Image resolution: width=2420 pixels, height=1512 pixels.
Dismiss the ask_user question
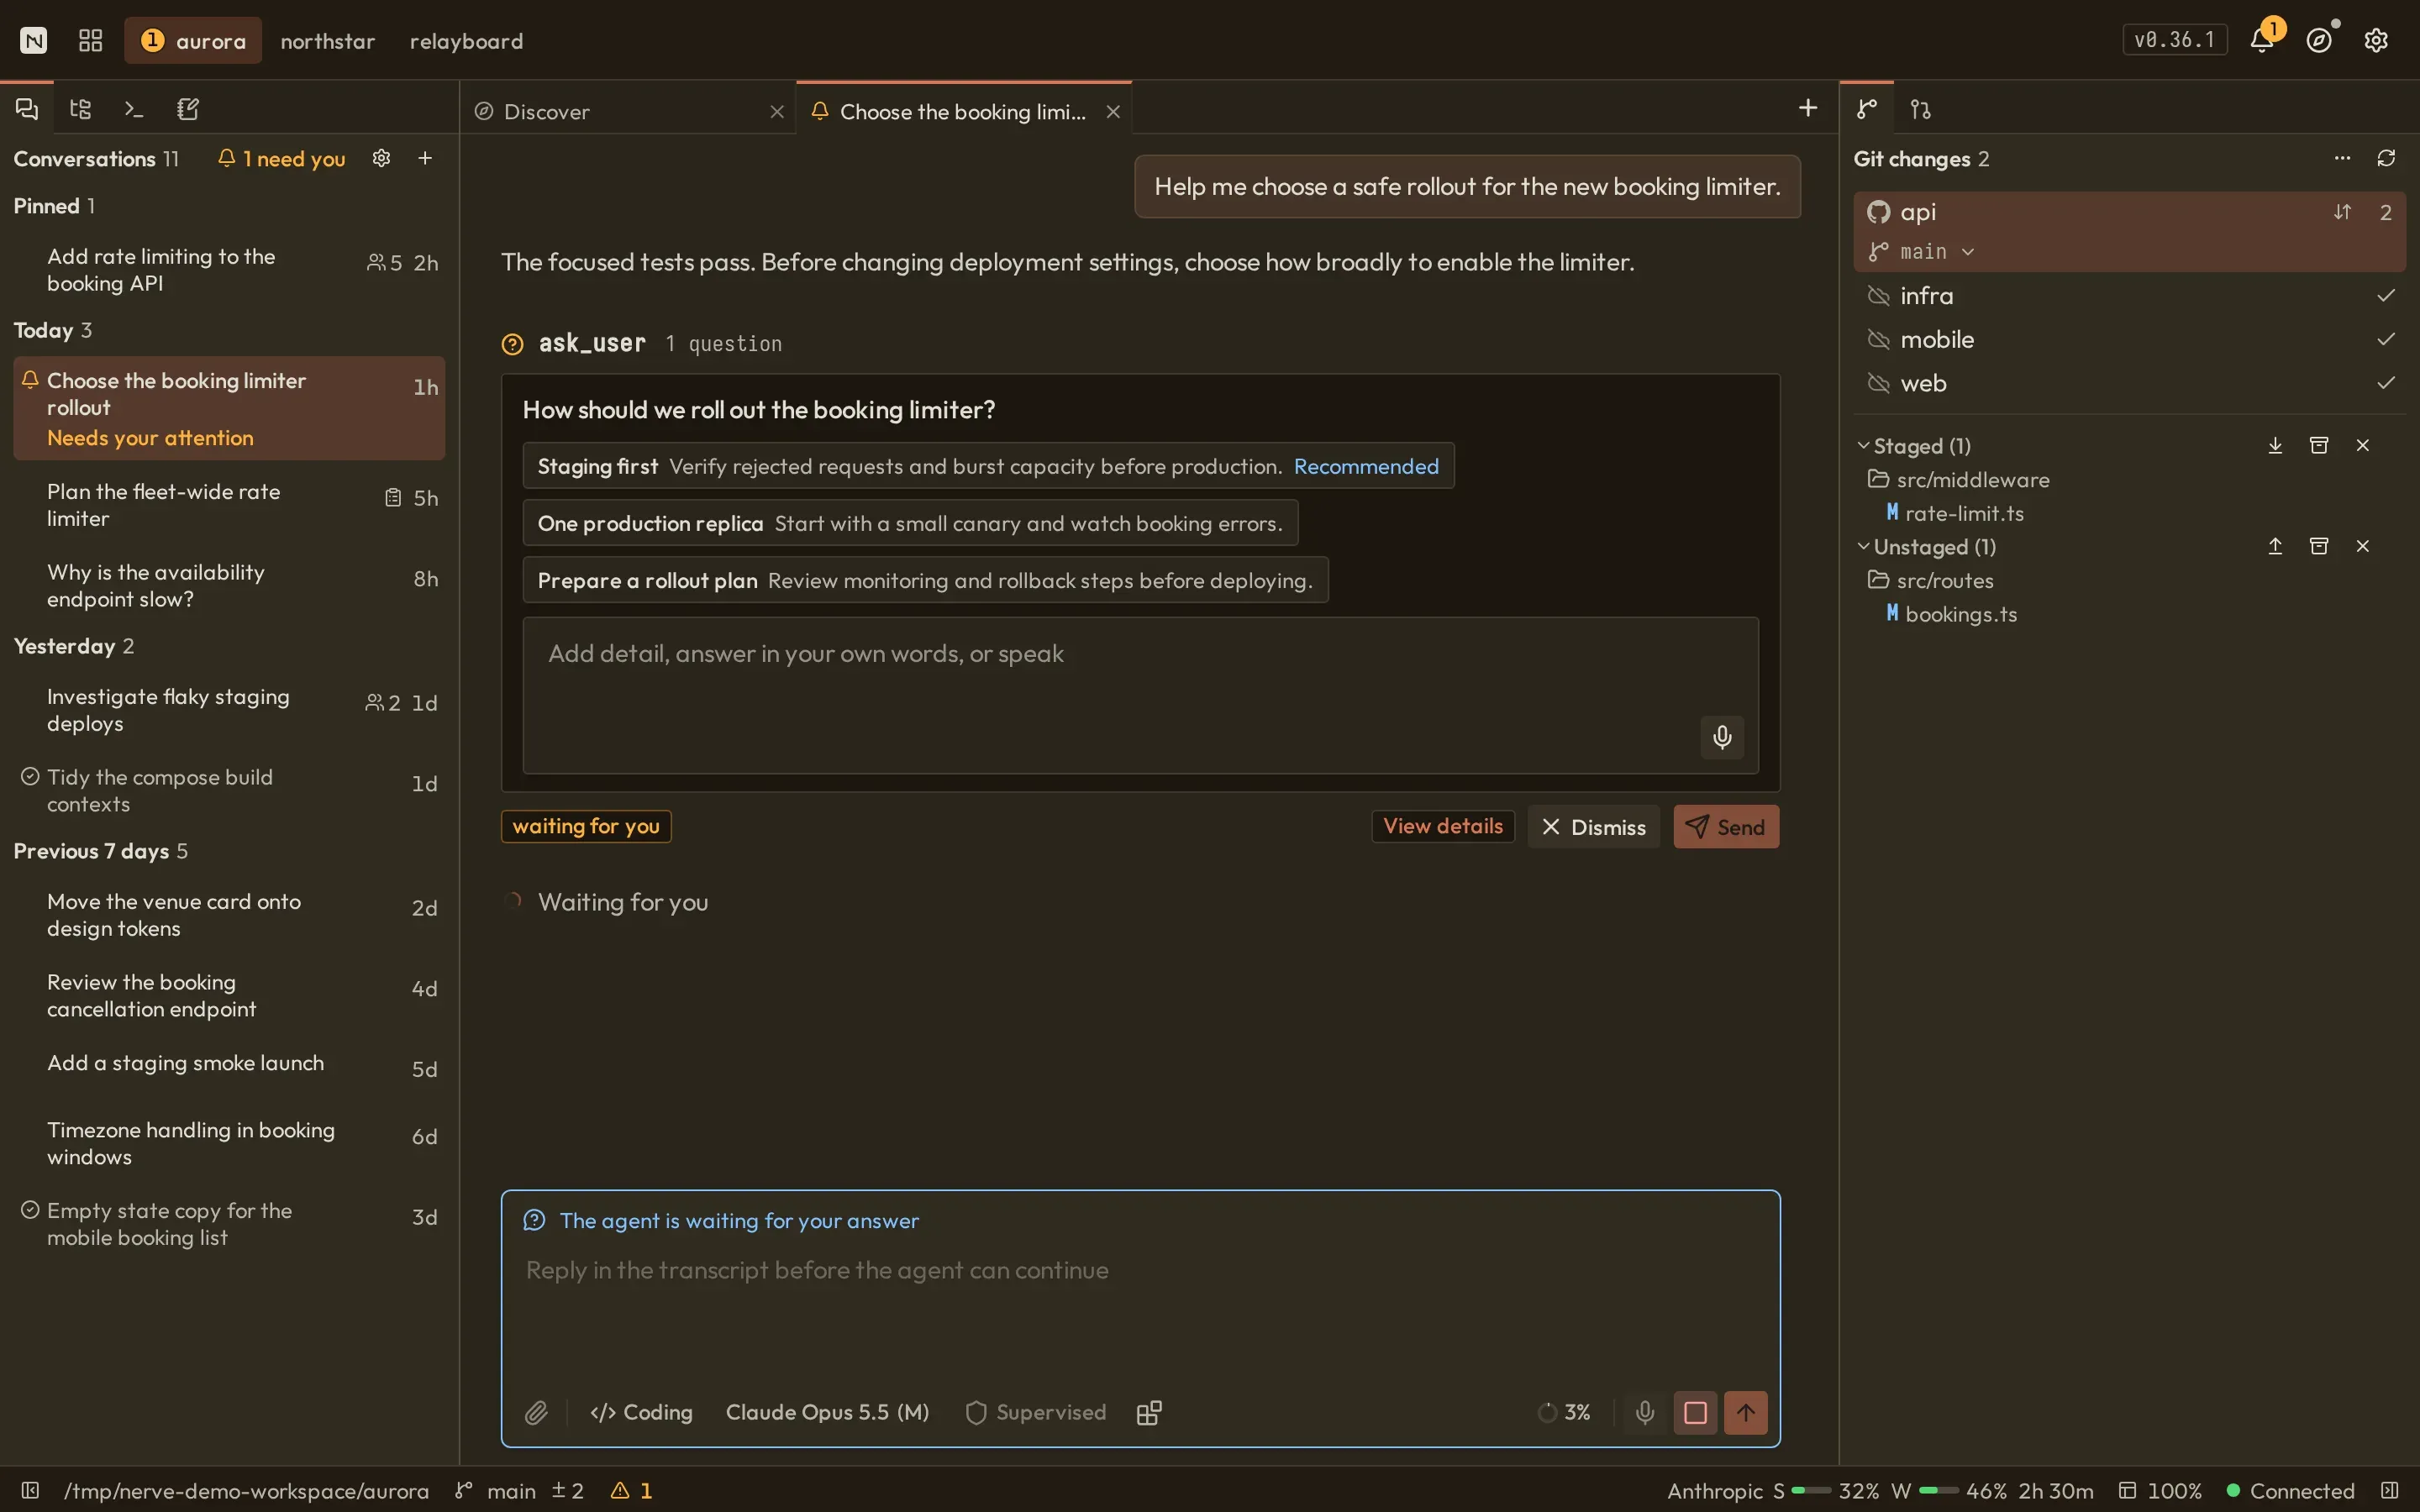click(1593, 827)
